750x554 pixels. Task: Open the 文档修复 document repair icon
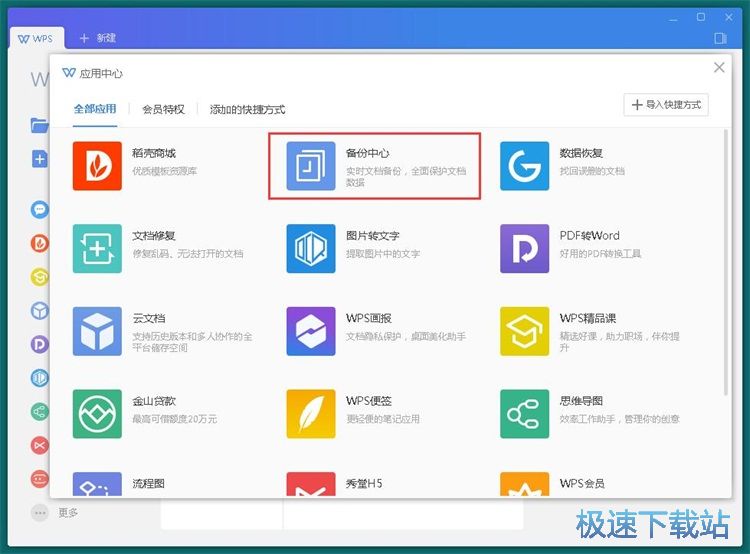point(97,248)
